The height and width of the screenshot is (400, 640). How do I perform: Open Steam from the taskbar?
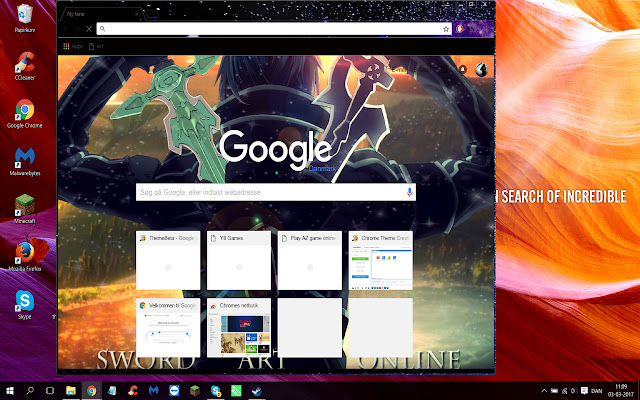coord(257,391)
